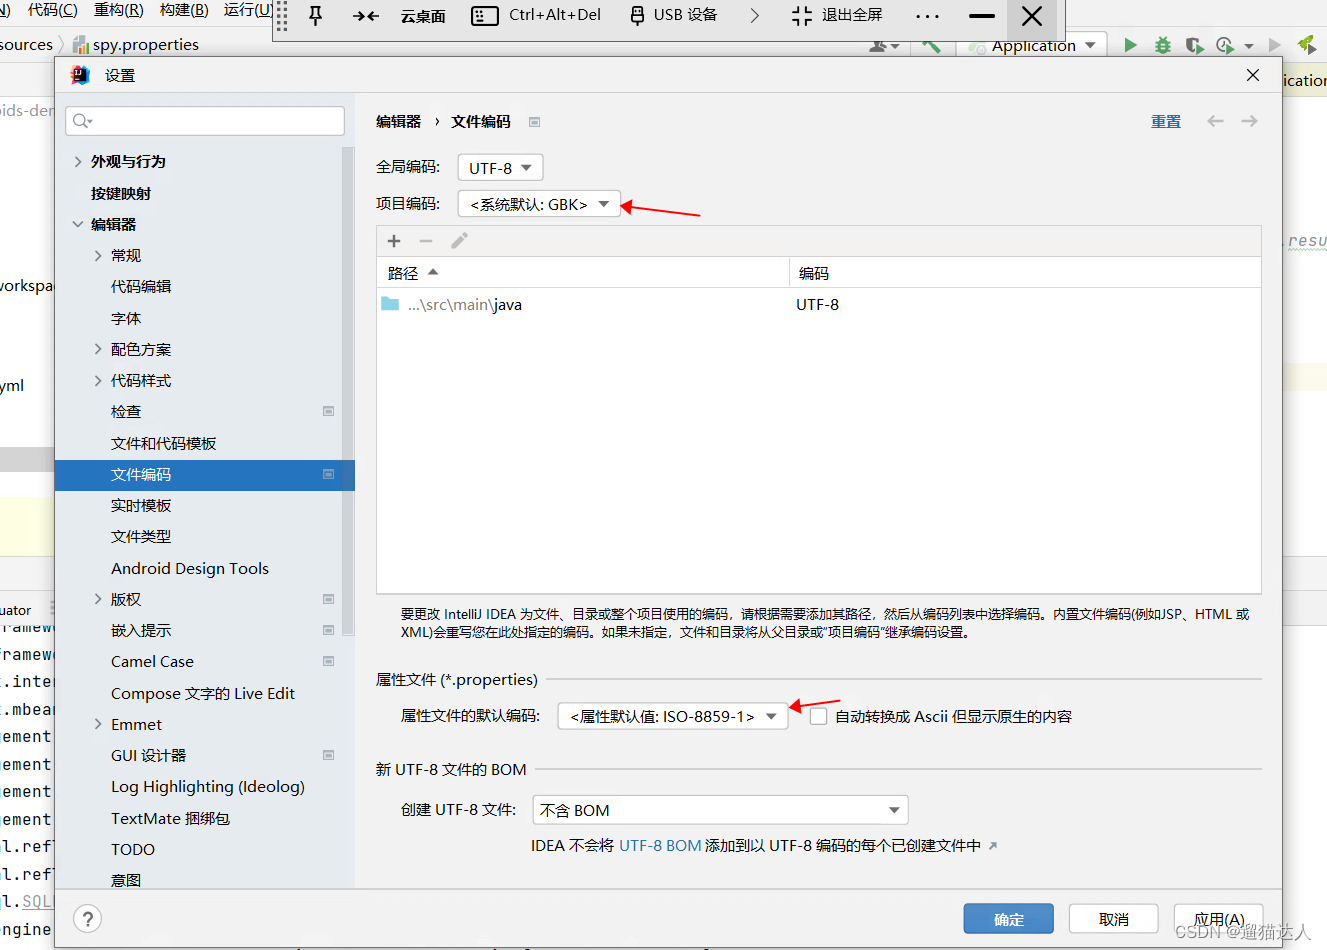Image resolution: width=1327 pixels, height=950 pixels.
Task: Select 代码编辑 in the settings tree
Action: (141, 286)
